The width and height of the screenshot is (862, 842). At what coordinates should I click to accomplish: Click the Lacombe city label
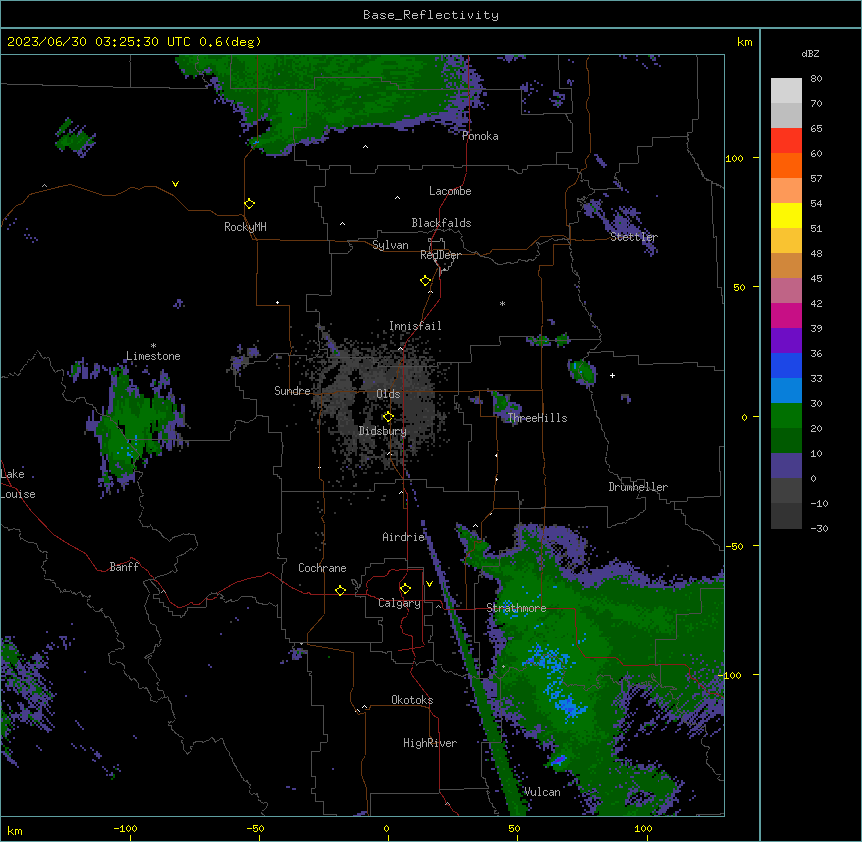tap(450, 191)
